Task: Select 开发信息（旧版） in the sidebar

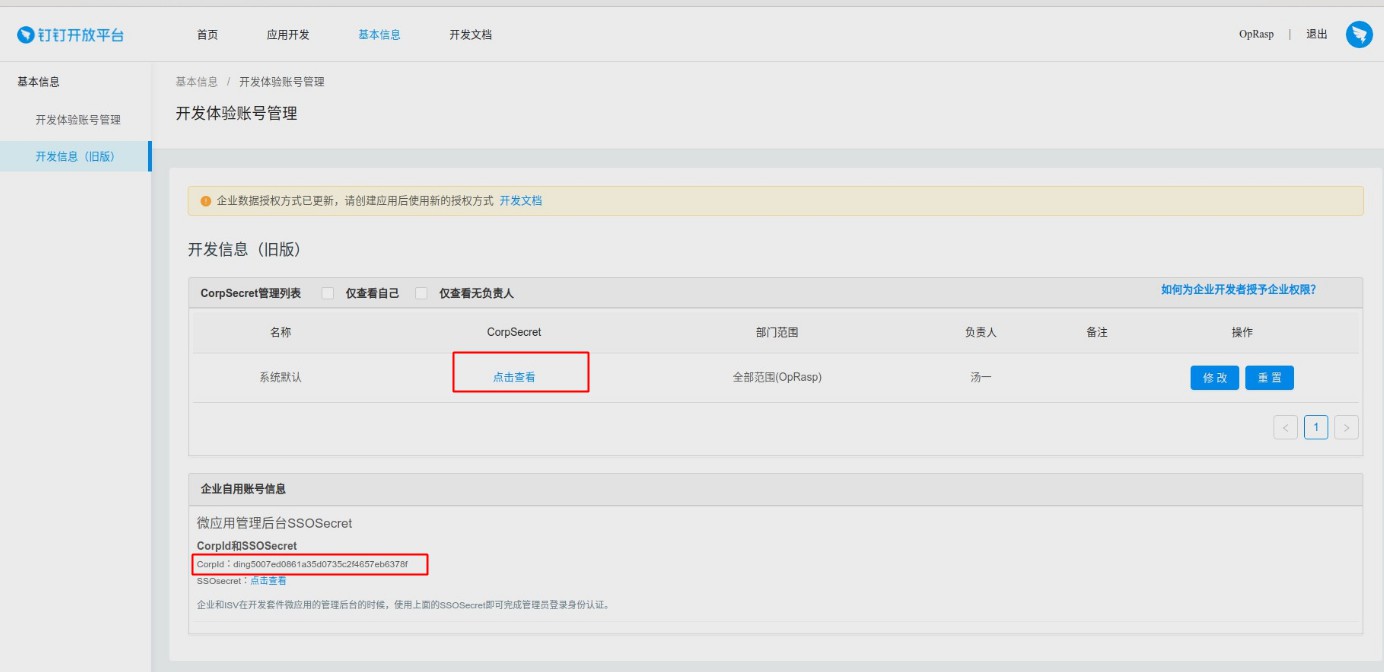Action: [75, 157]
